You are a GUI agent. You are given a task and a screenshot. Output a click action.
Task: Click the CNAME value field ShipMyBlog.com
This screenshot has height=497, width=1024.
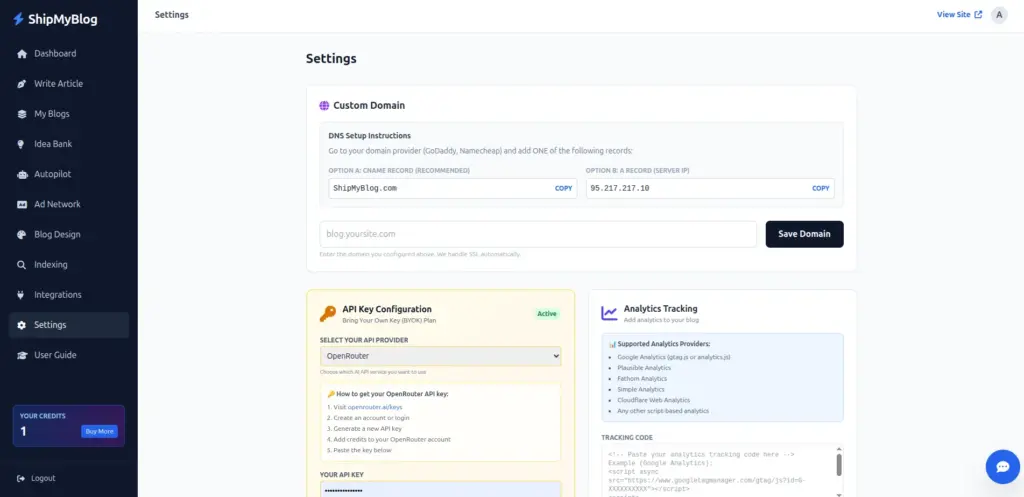451,188
